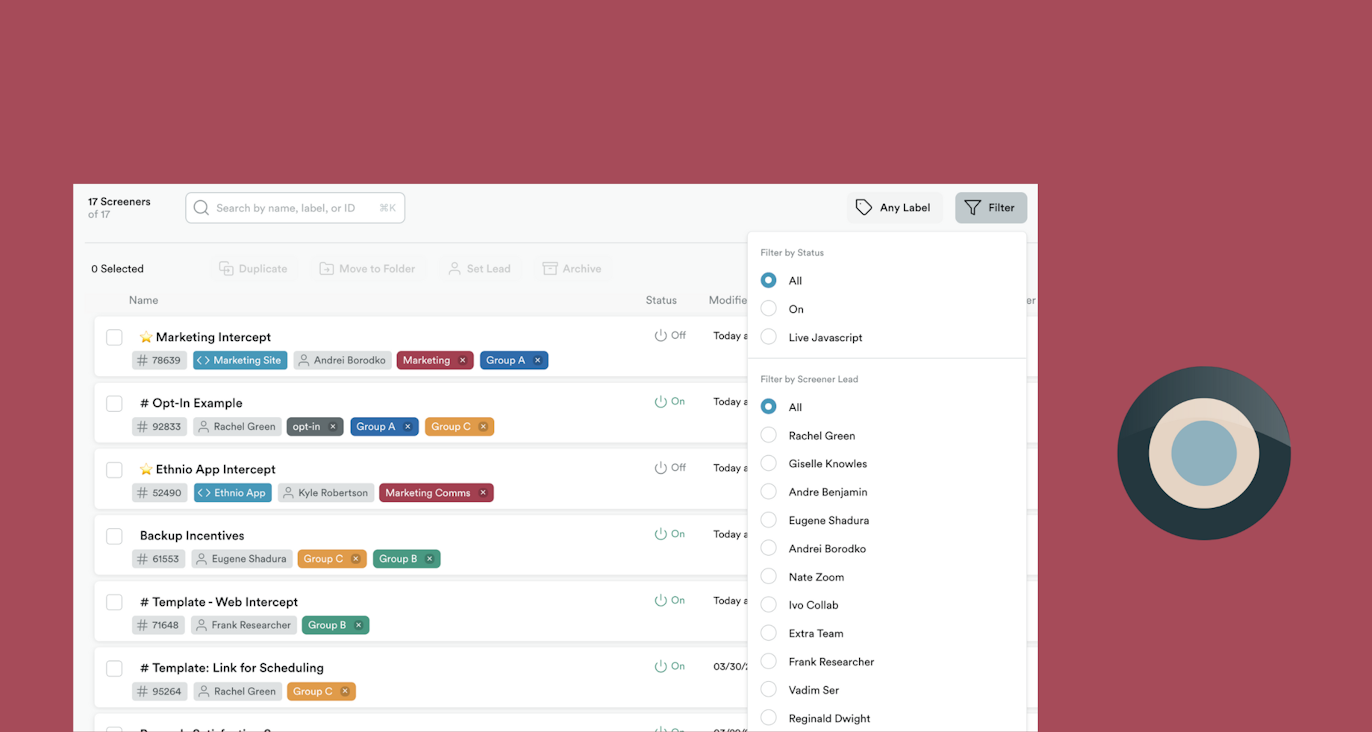Click the Name column header
Image resolution: width=1372 pixels, height=732 pixels.
coord(143,300)
